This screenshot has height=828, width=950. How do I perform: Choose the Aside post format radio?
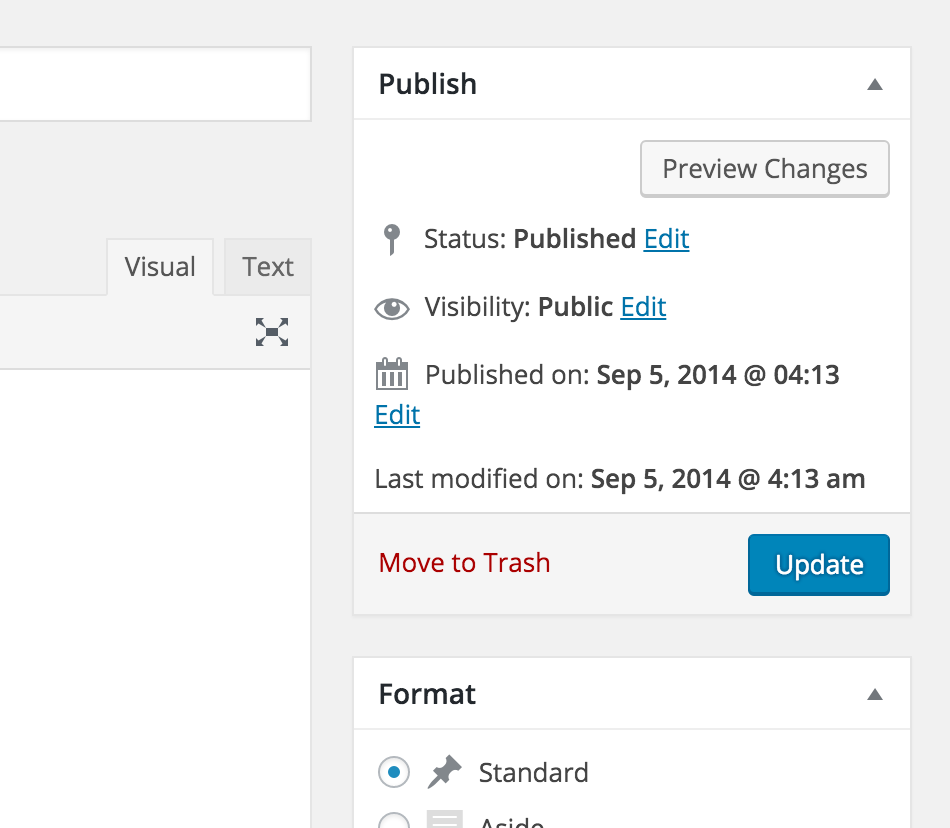pos(394,822)
